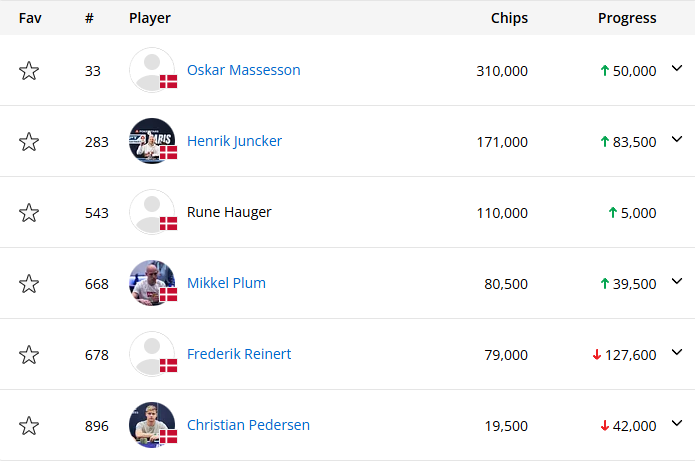Sort table by Chips column header
Screen dimensions: 695x461
point(509,18)
